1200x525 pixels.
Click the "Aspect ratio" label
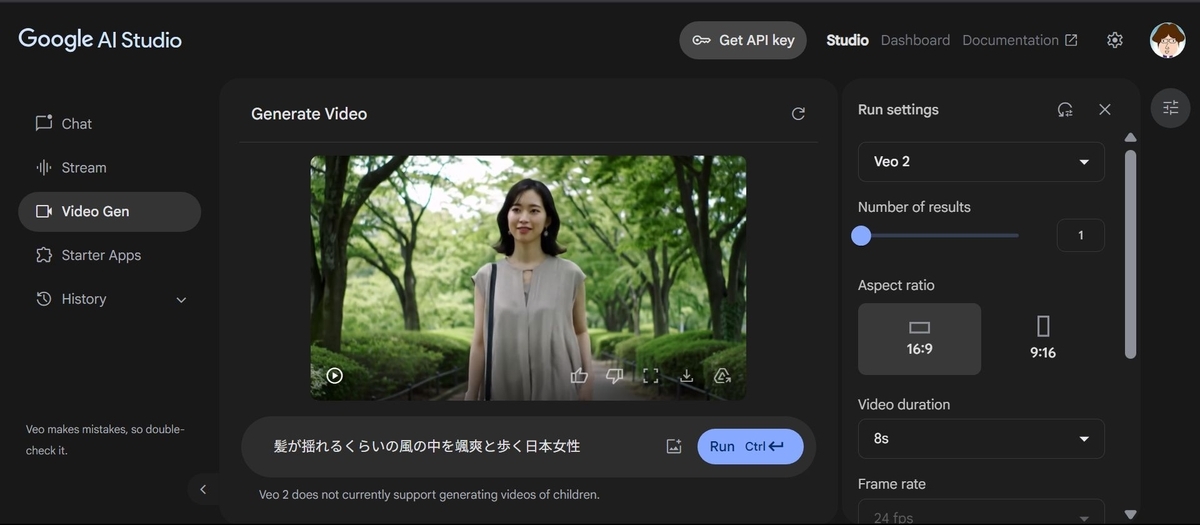point(896,285)
